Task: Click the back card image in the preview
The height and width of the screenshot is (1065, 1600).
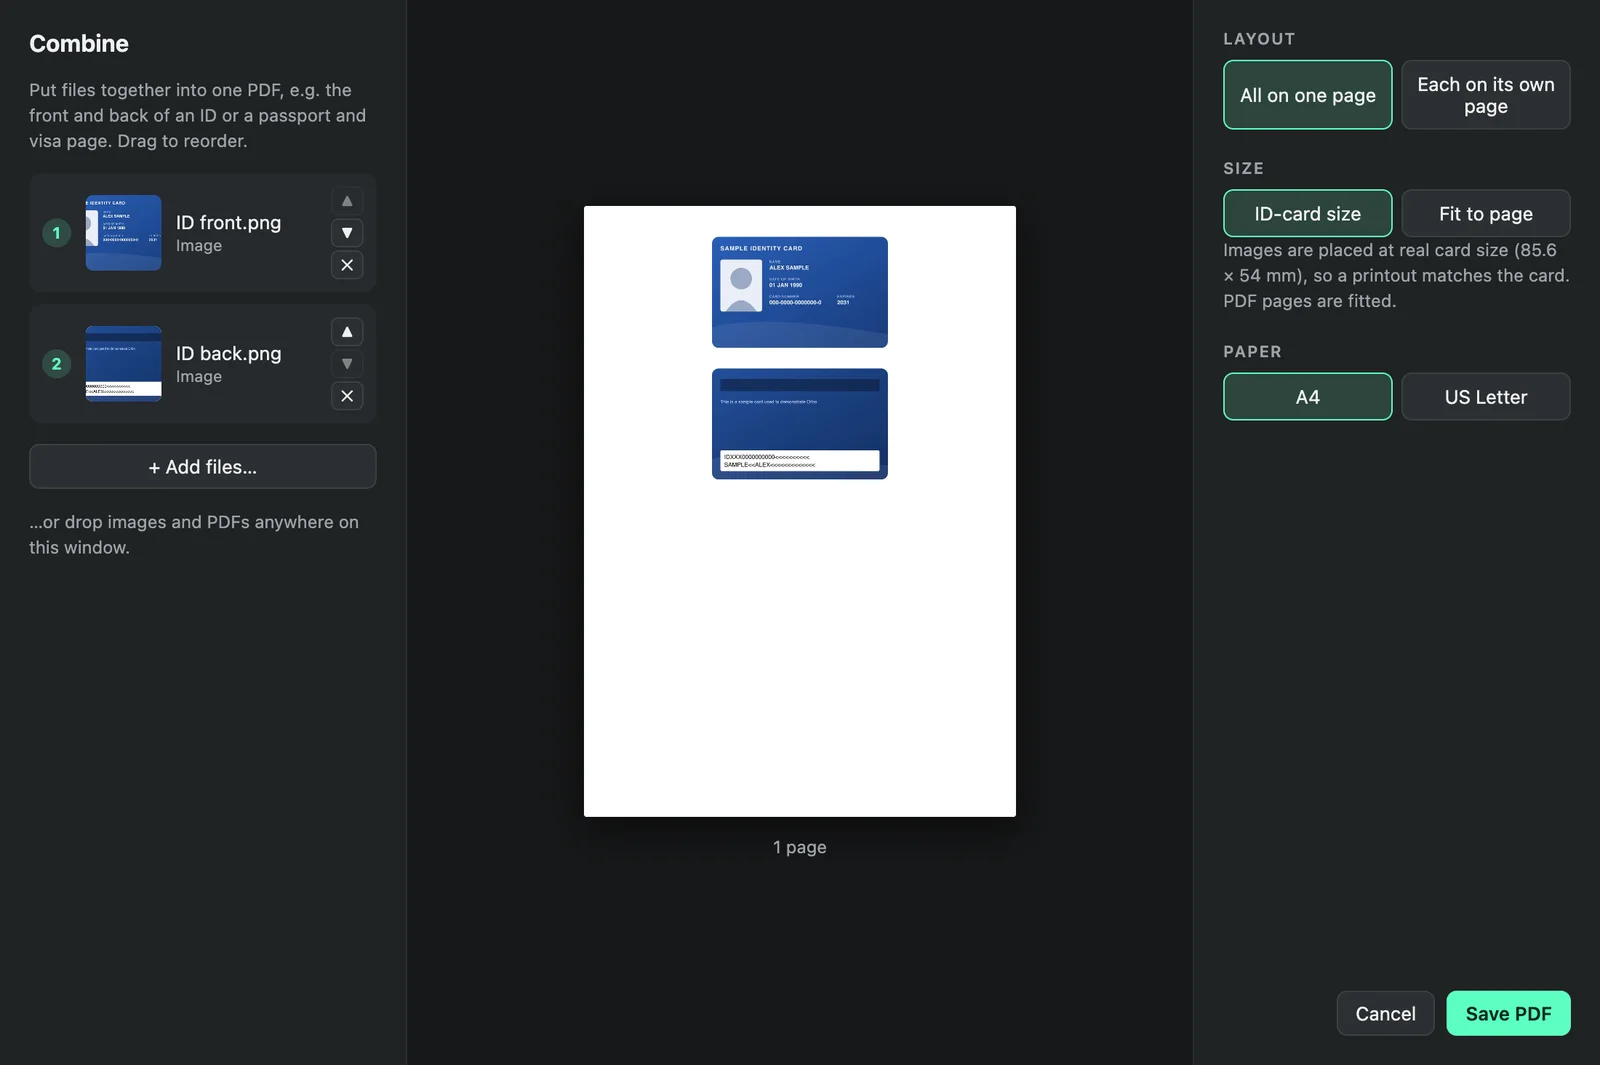Action: pyautogui.click(x=800, y=424)
